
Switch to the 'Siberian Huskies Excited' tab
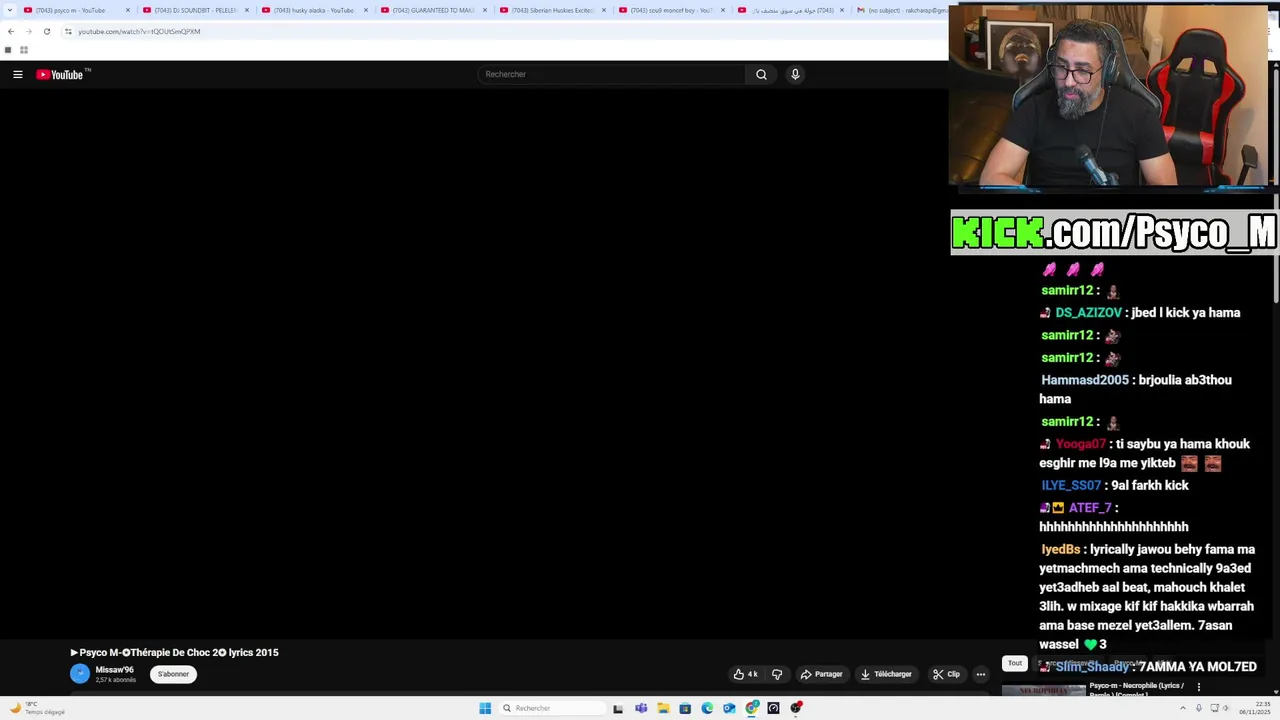(552, 10)
